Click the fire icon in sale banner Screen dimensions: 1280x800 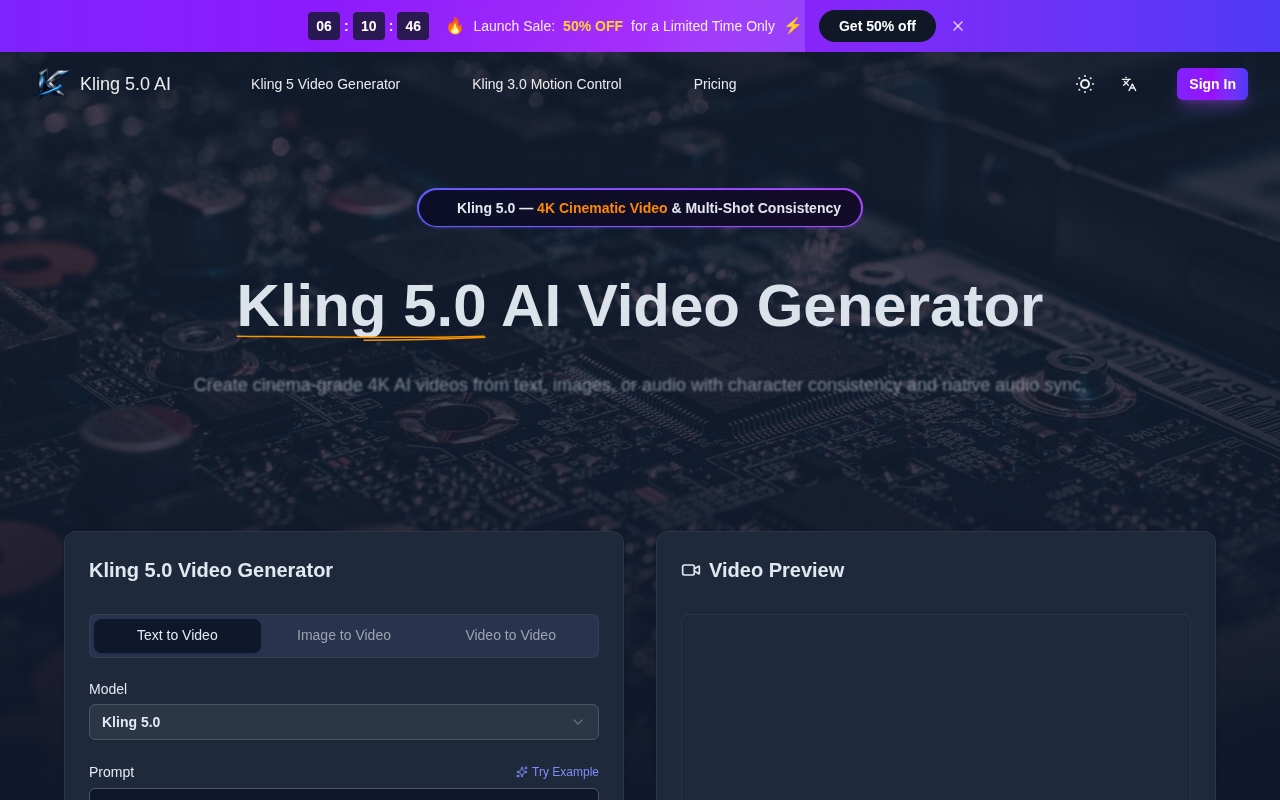(455, 26)
